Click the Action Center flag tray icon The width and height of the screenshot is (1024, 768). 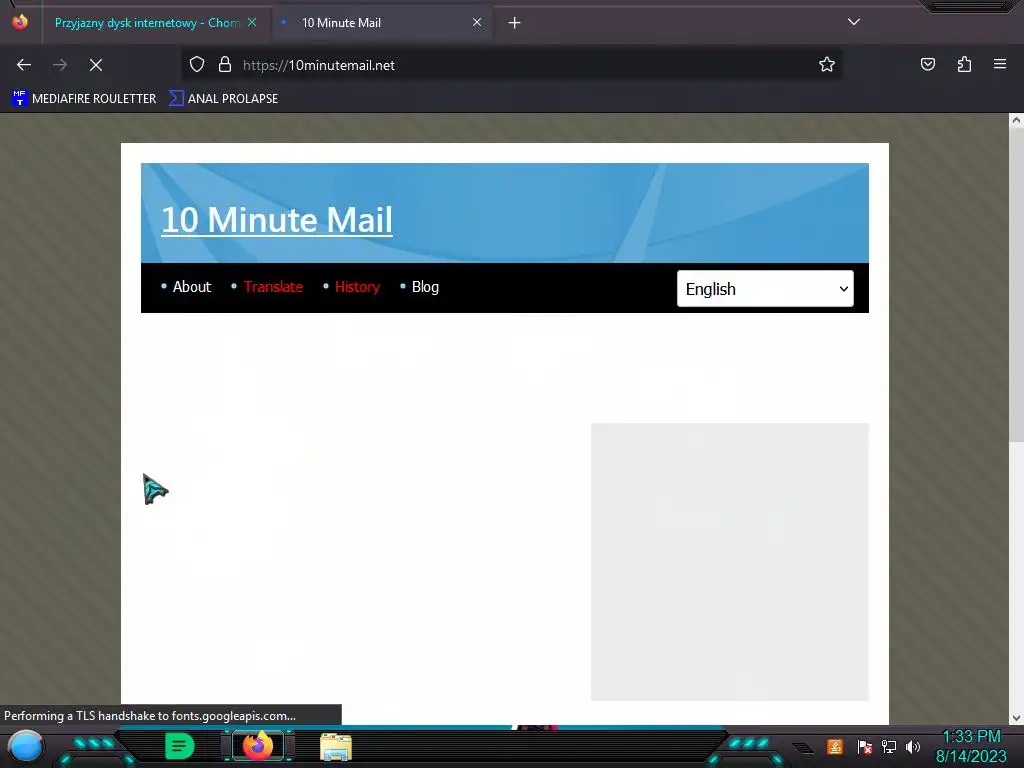(864, 746)
